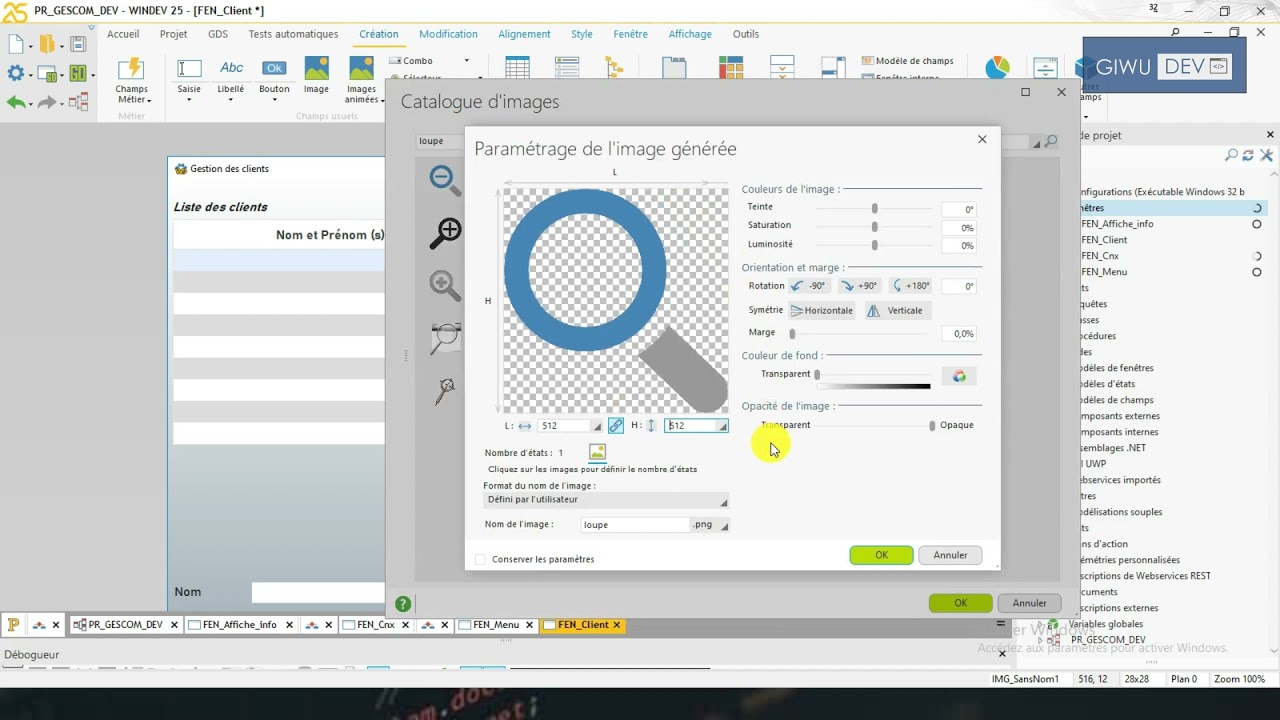Select the minus zoom magnifier thumbnail in catalogue
1280x720 pixels.
[445, 180]
